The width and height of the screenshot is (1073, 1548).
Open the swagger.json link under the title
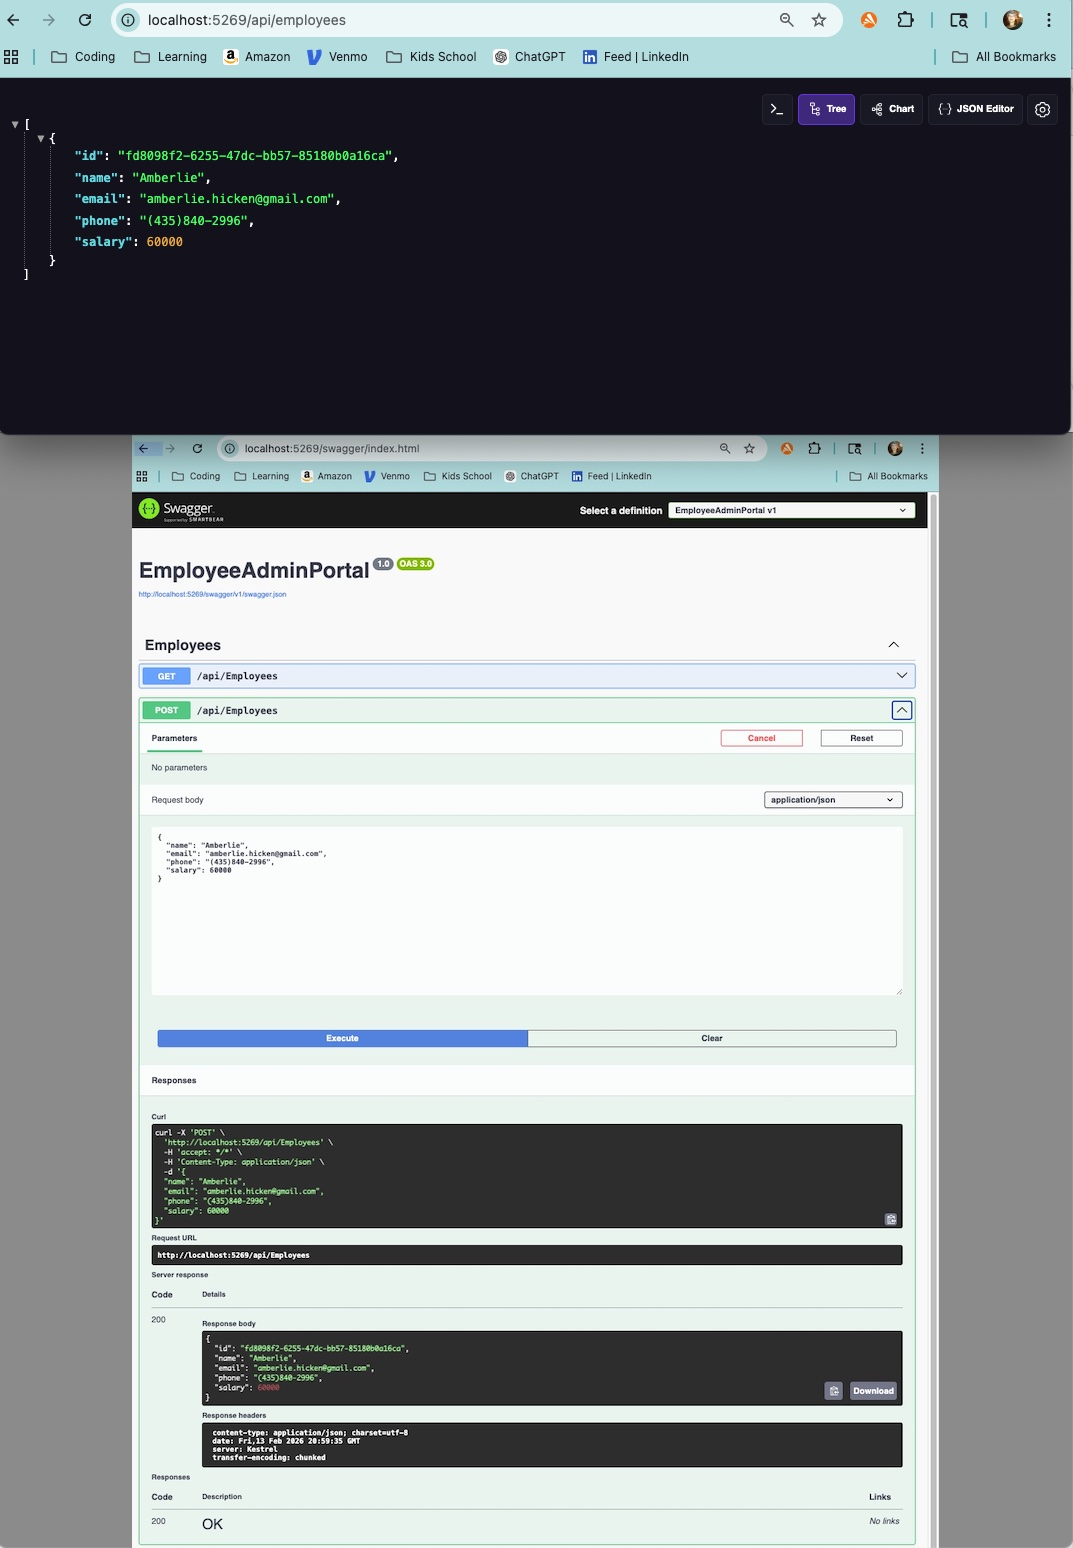(212, 594)
